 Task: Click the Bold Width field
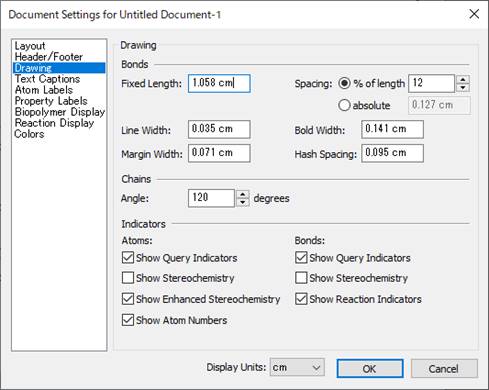point(392,129)
